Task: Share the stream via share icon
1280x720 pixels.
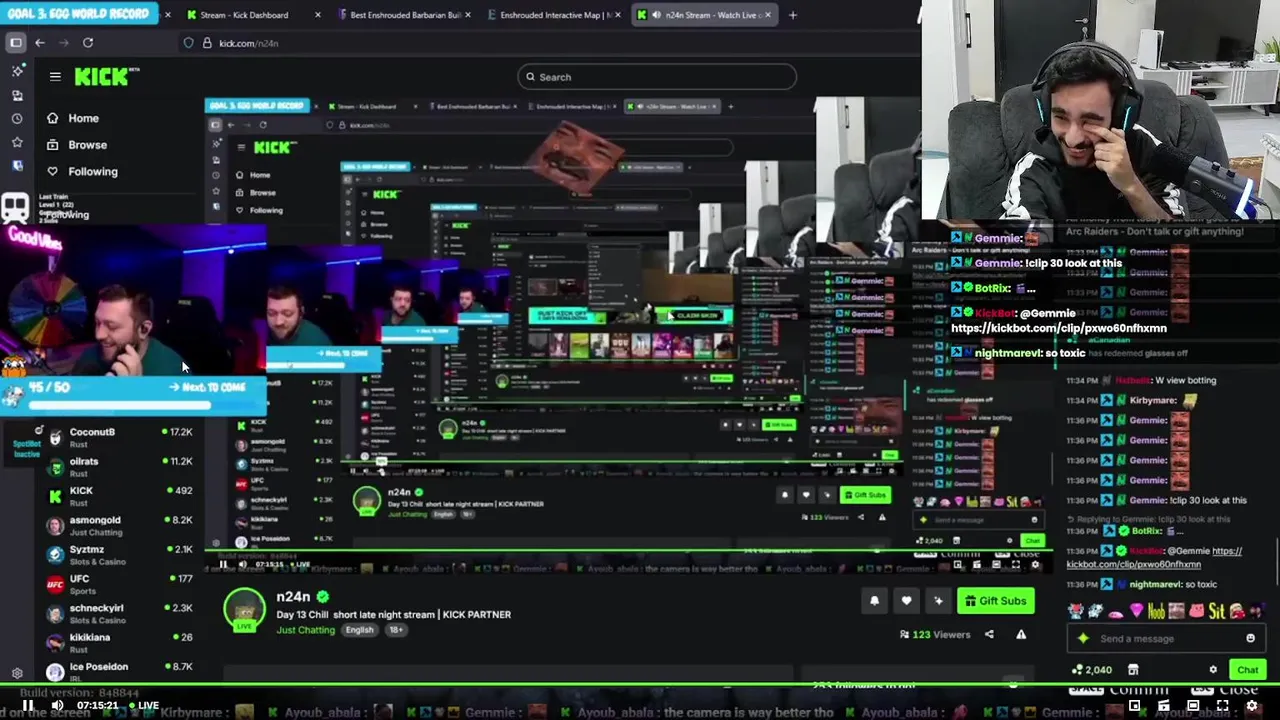Action: pyautogui.click(x=989, y=634)
